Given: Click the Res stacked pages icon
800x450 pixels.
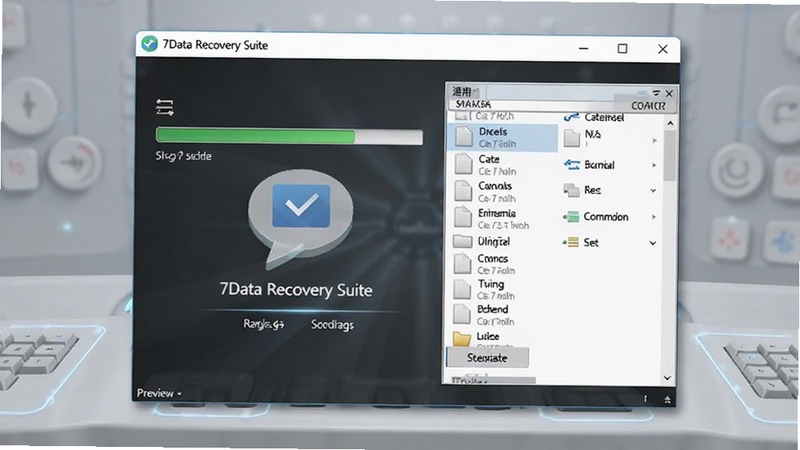Looking at the screenshot, I should (x=571, y=190).
